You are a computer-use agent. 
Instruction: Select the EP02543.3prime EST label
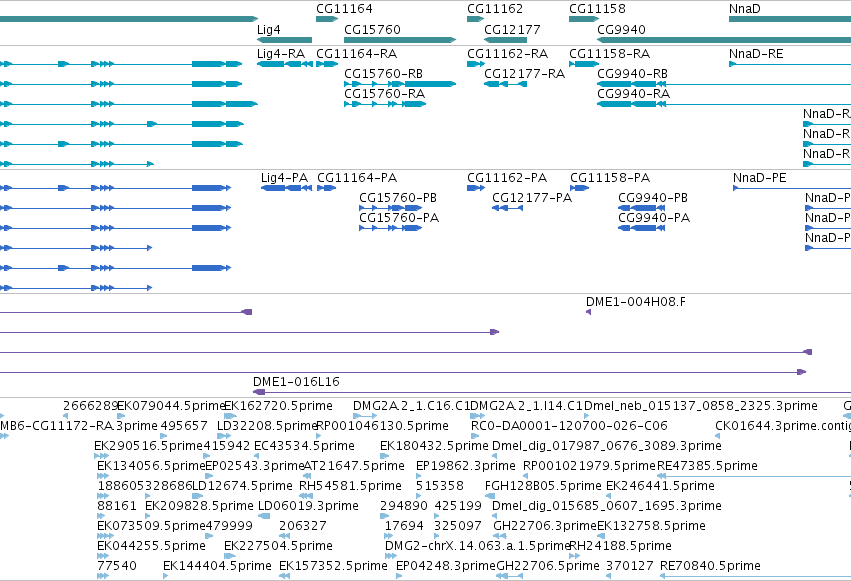(x=255, y=466)
